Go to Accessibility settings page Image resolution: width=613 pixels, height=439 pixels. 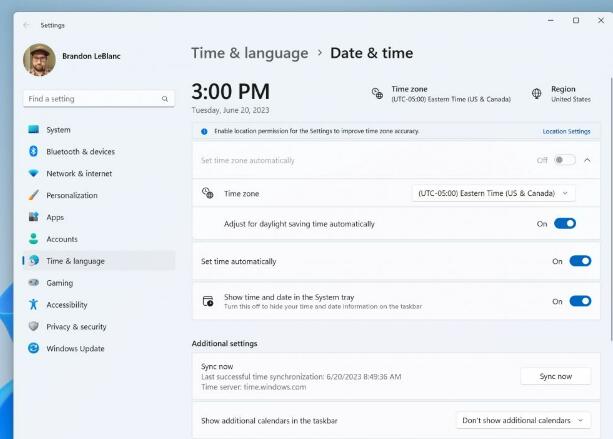coord(66,305)
